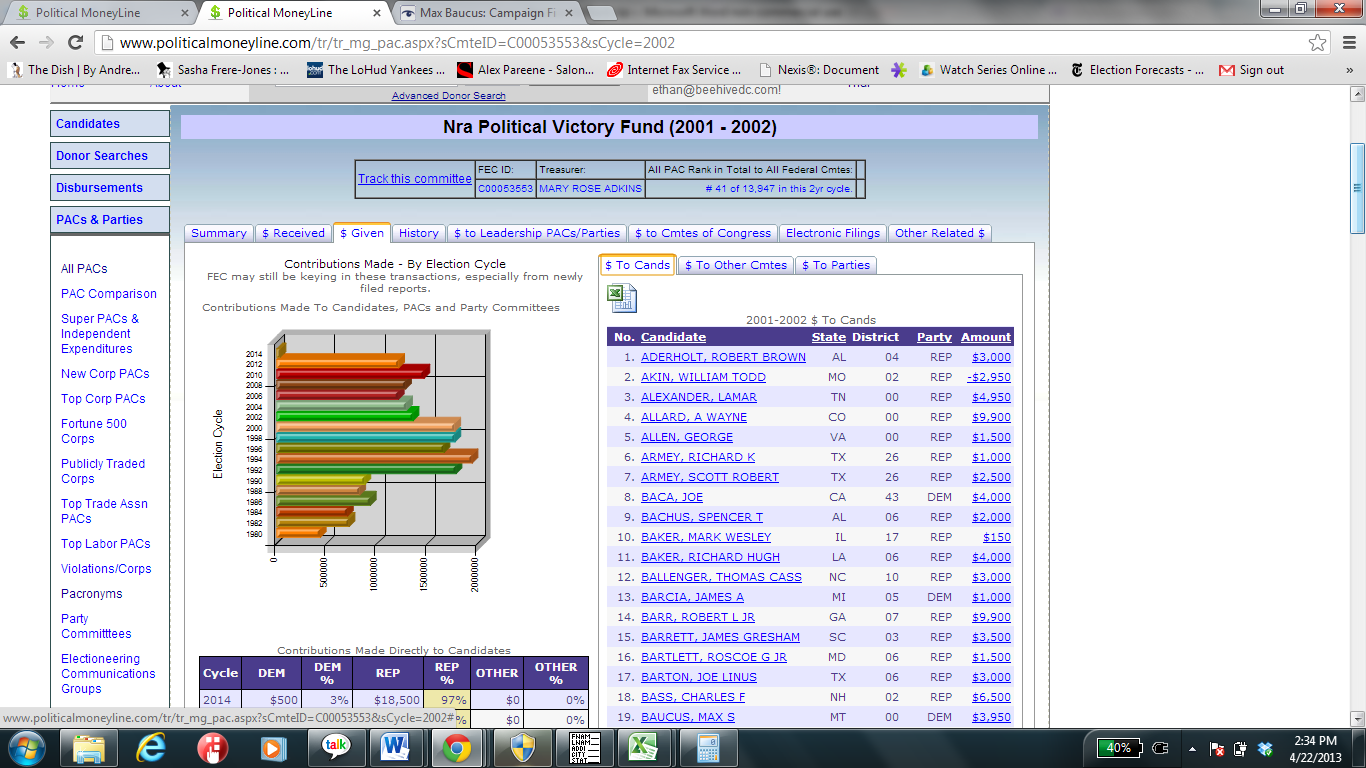The image size is (1366, 768).
Task: Click the Disbursements sidebar button
Action: click(x=110, y=188)
